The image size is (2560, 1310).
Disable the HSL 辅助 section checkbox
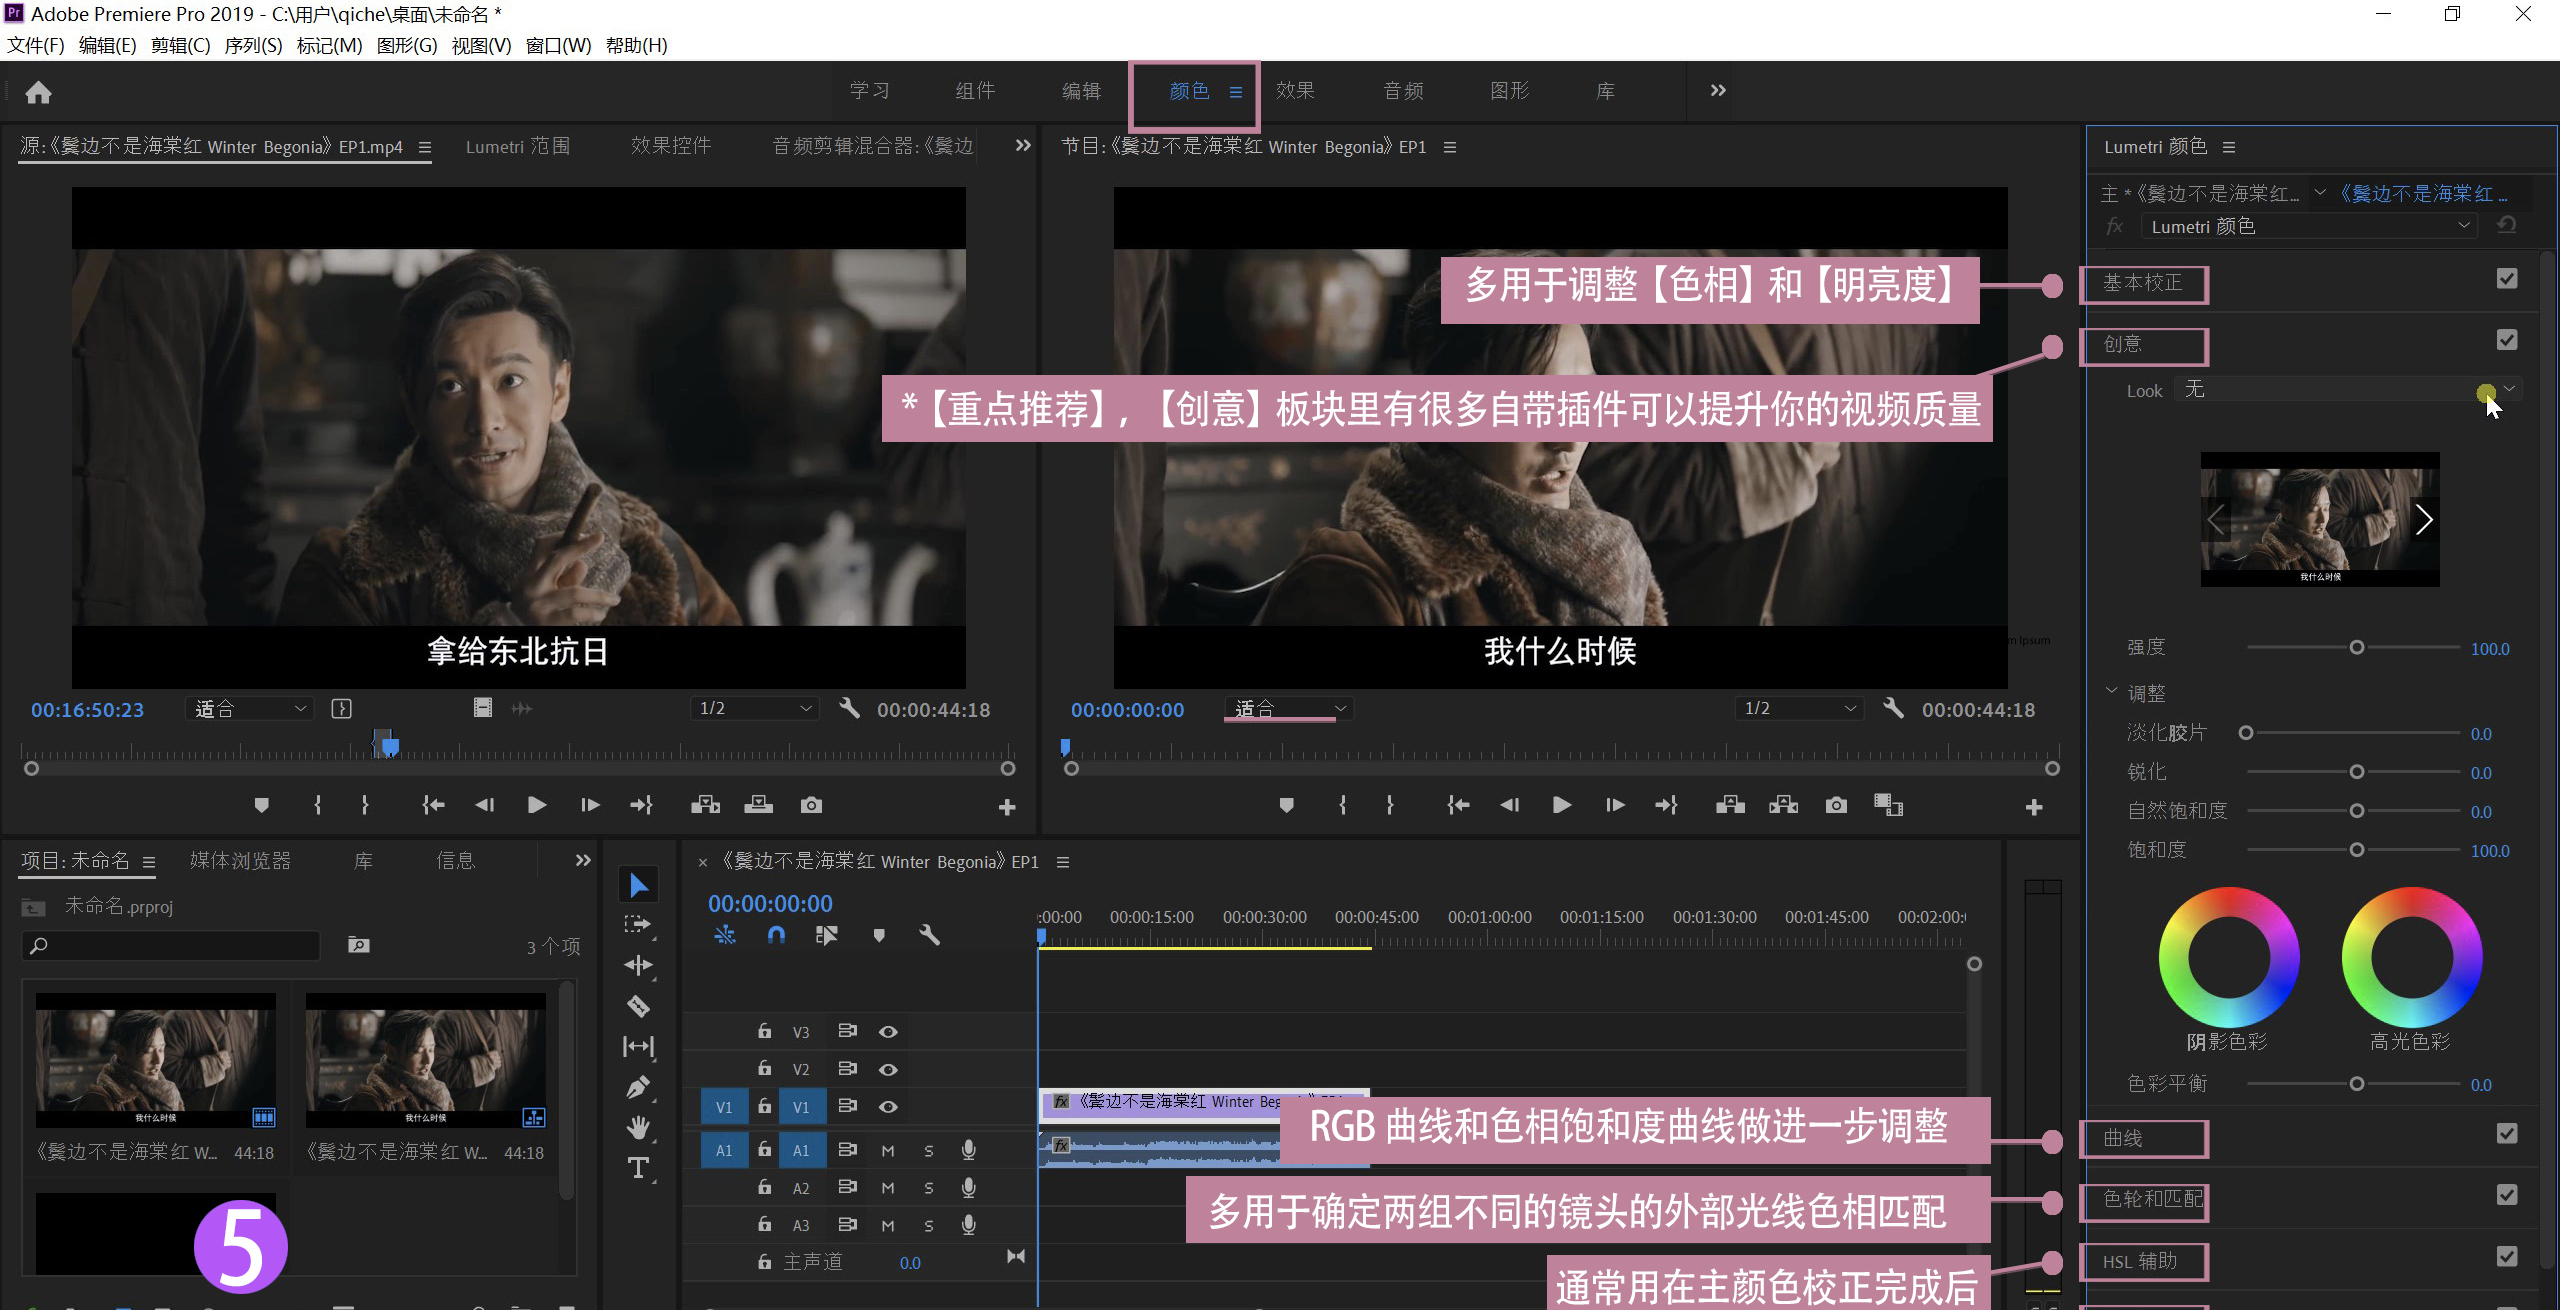pos(2507,1257)
